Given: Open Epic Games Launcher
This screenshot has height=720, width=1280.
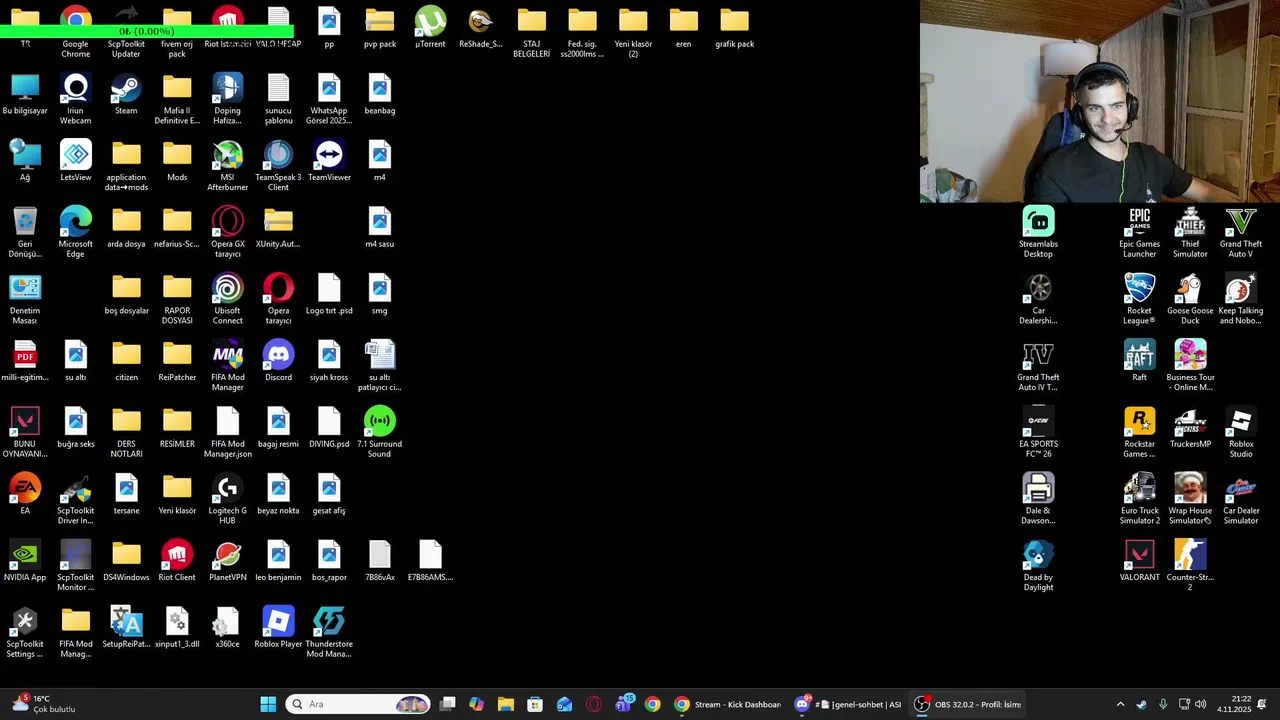Looking at the screenshot, I should [1139, 232].
